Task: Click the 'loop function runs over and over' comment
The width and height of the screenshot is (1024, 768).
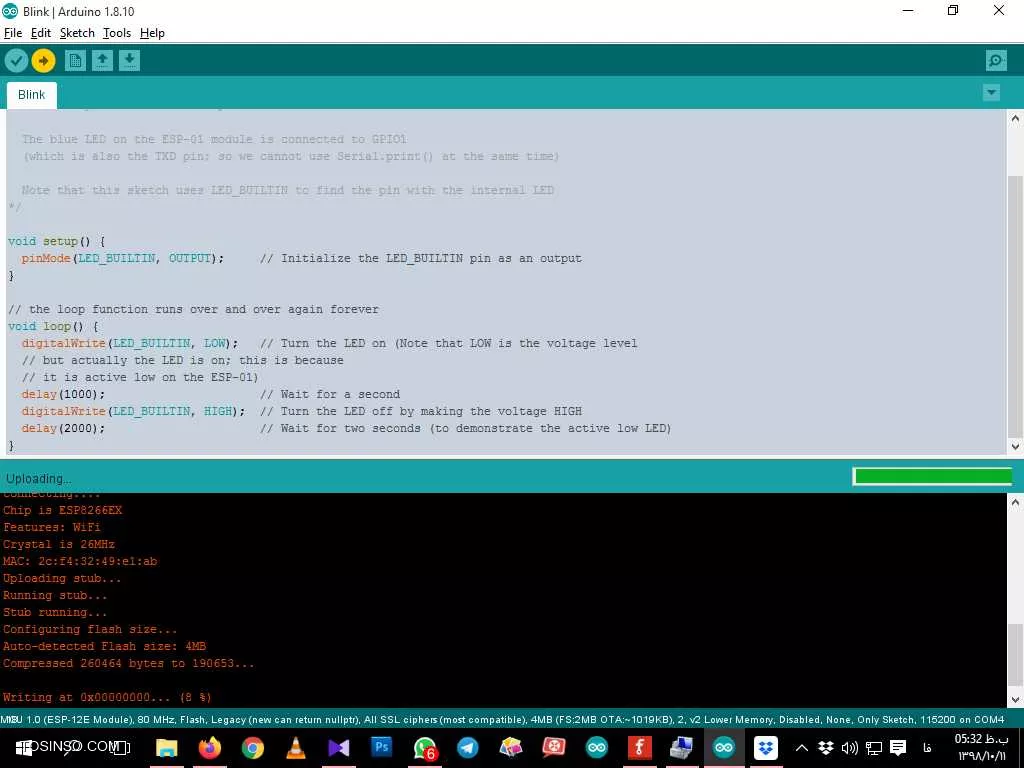Action: pos(193,310)
